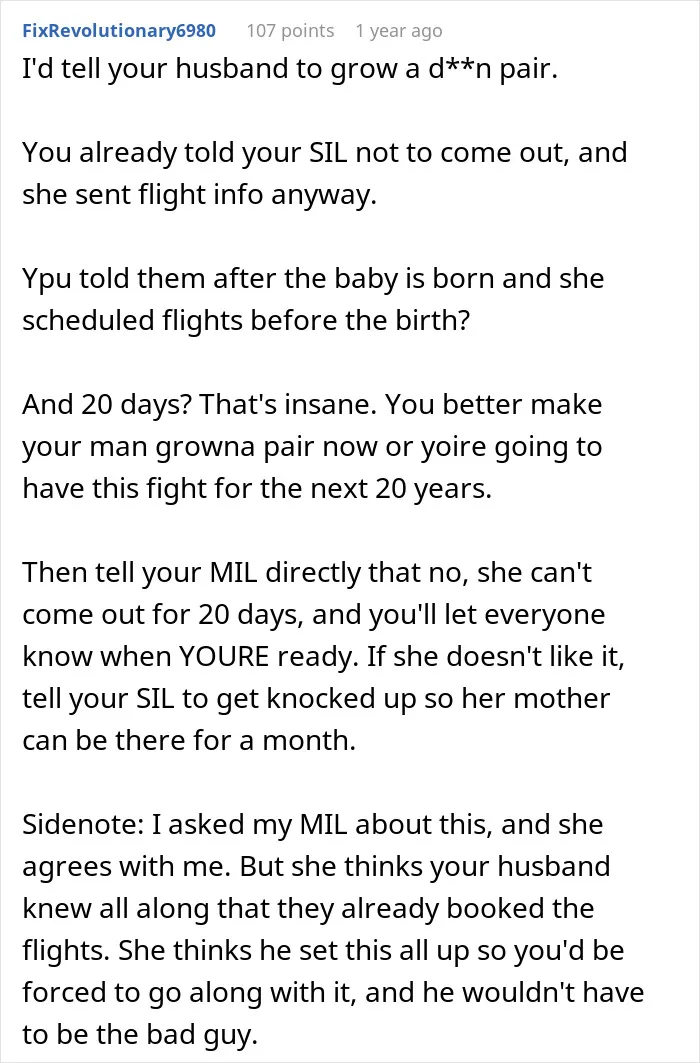Click the 107 points score
Viewport: 700px width, 1063px height.
[290, 31]
